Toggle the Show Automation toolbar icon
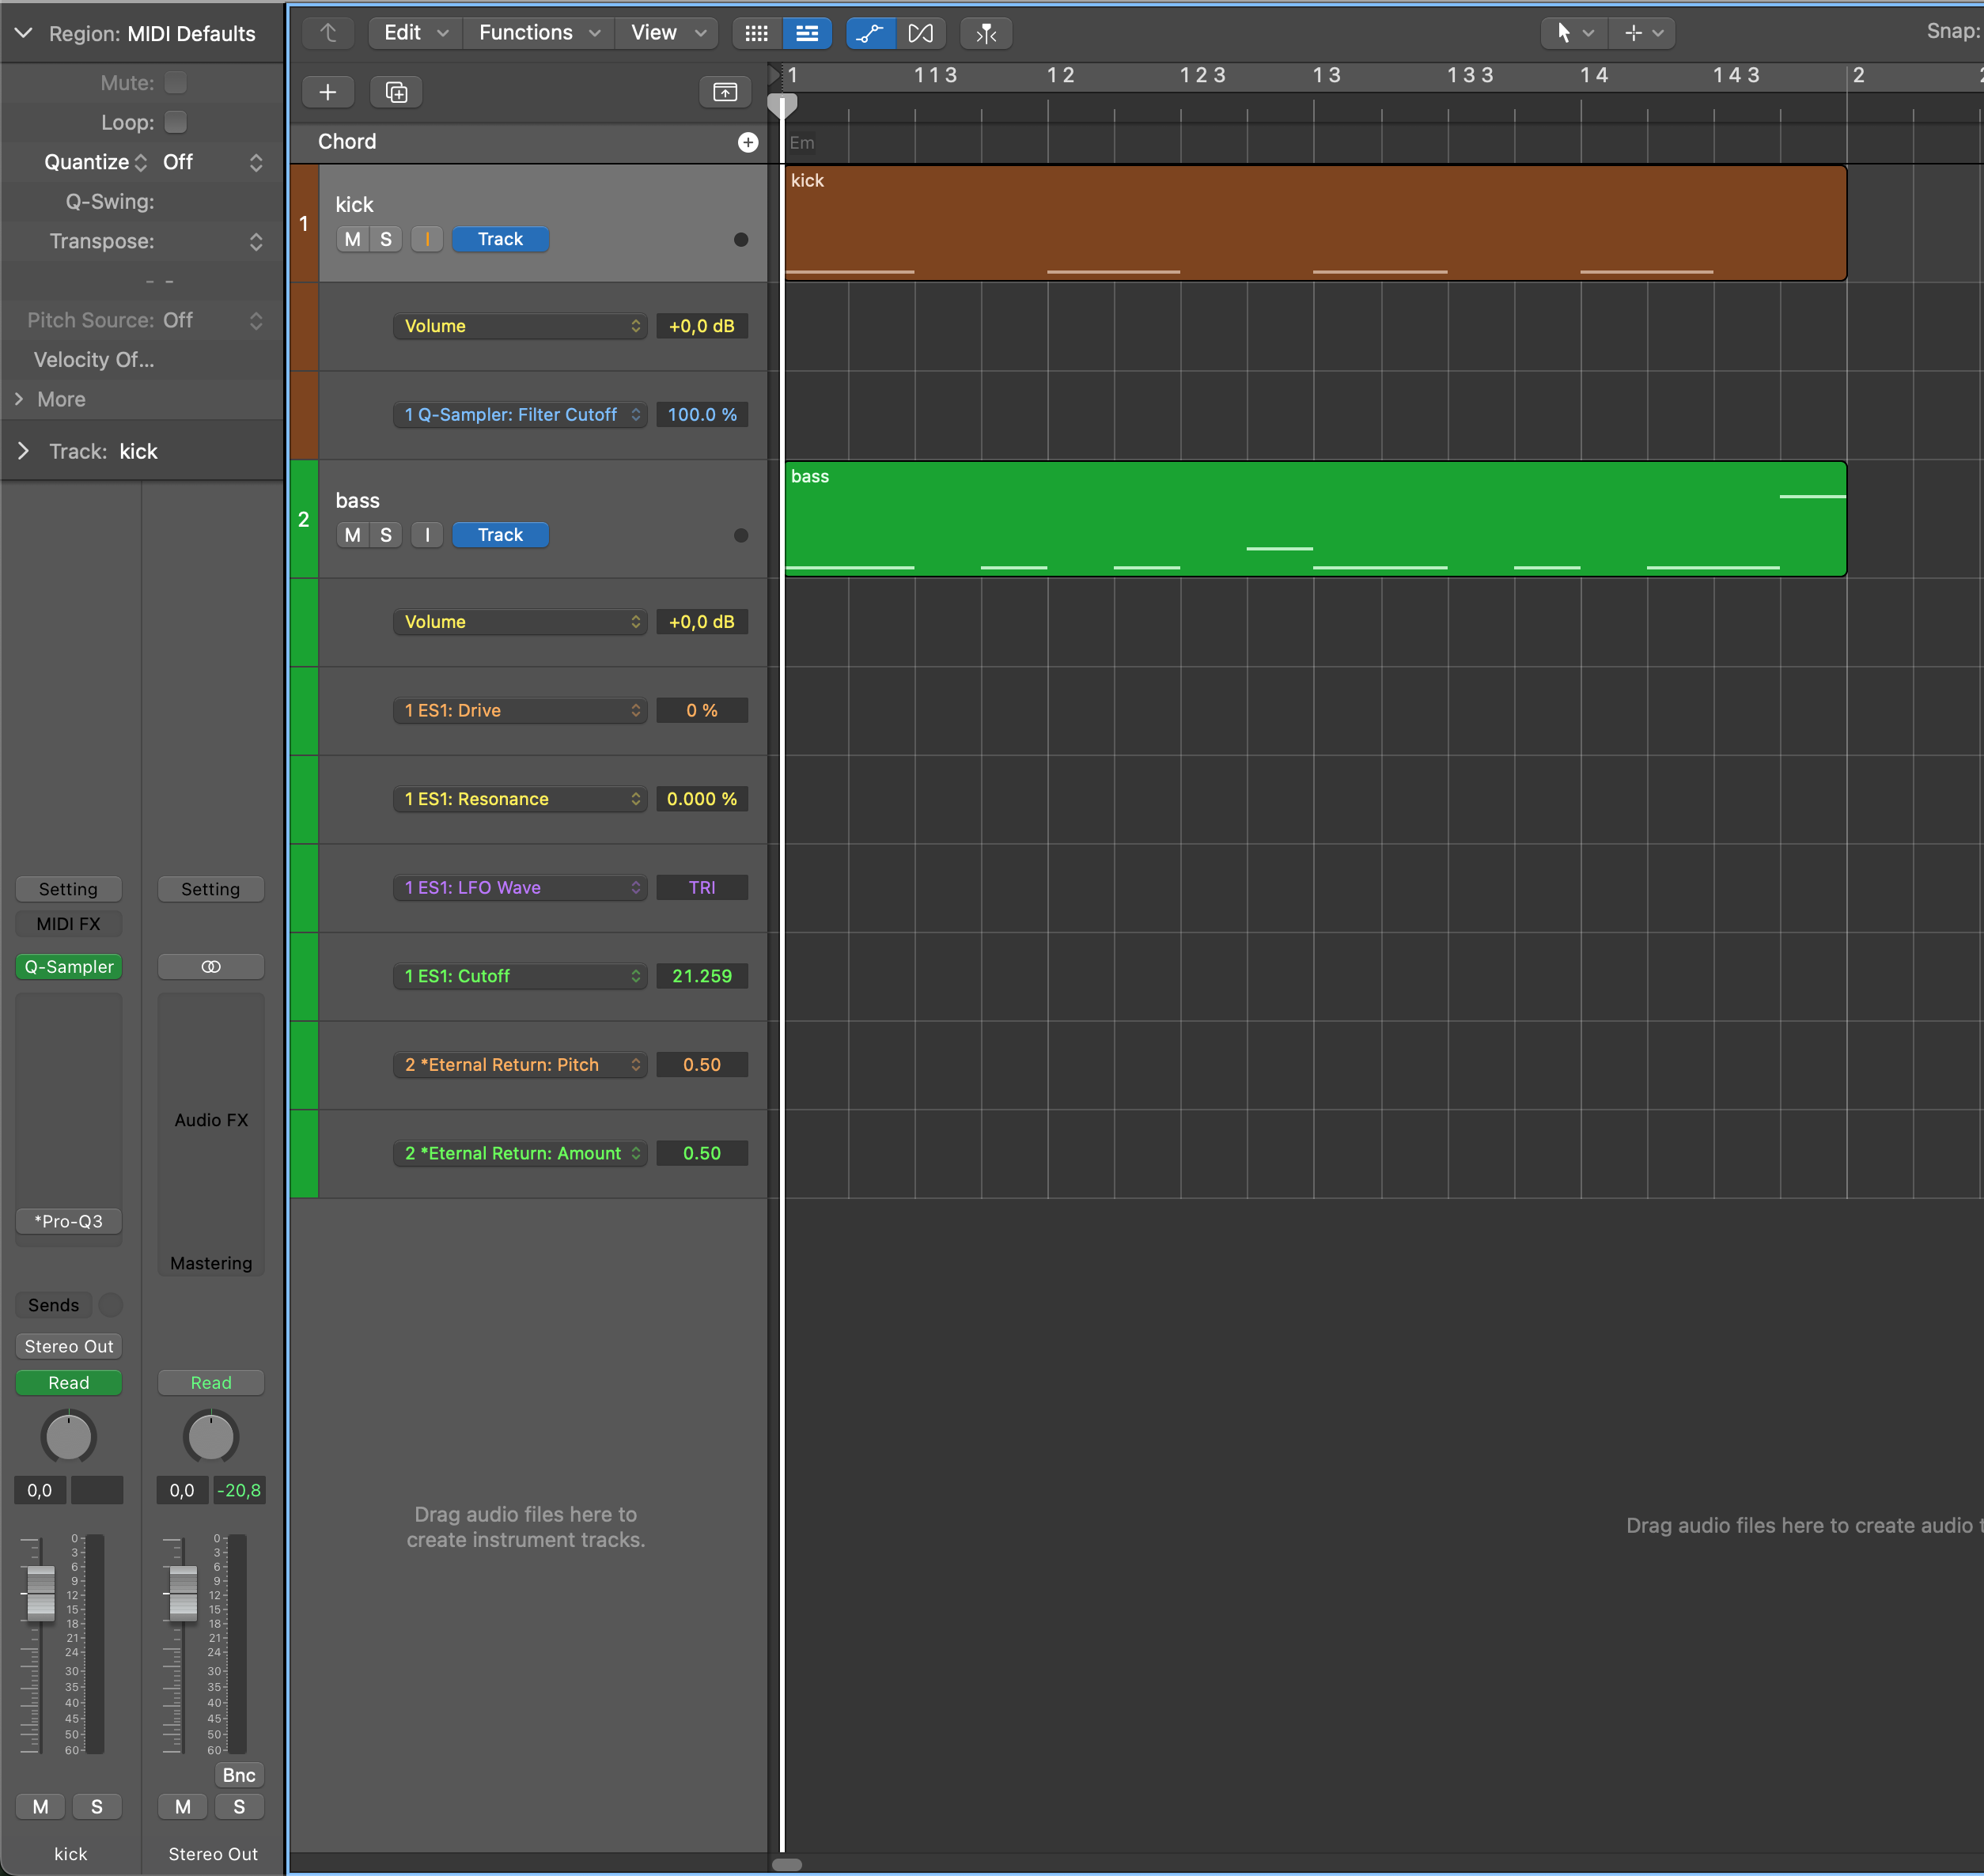 coord(870,33)
